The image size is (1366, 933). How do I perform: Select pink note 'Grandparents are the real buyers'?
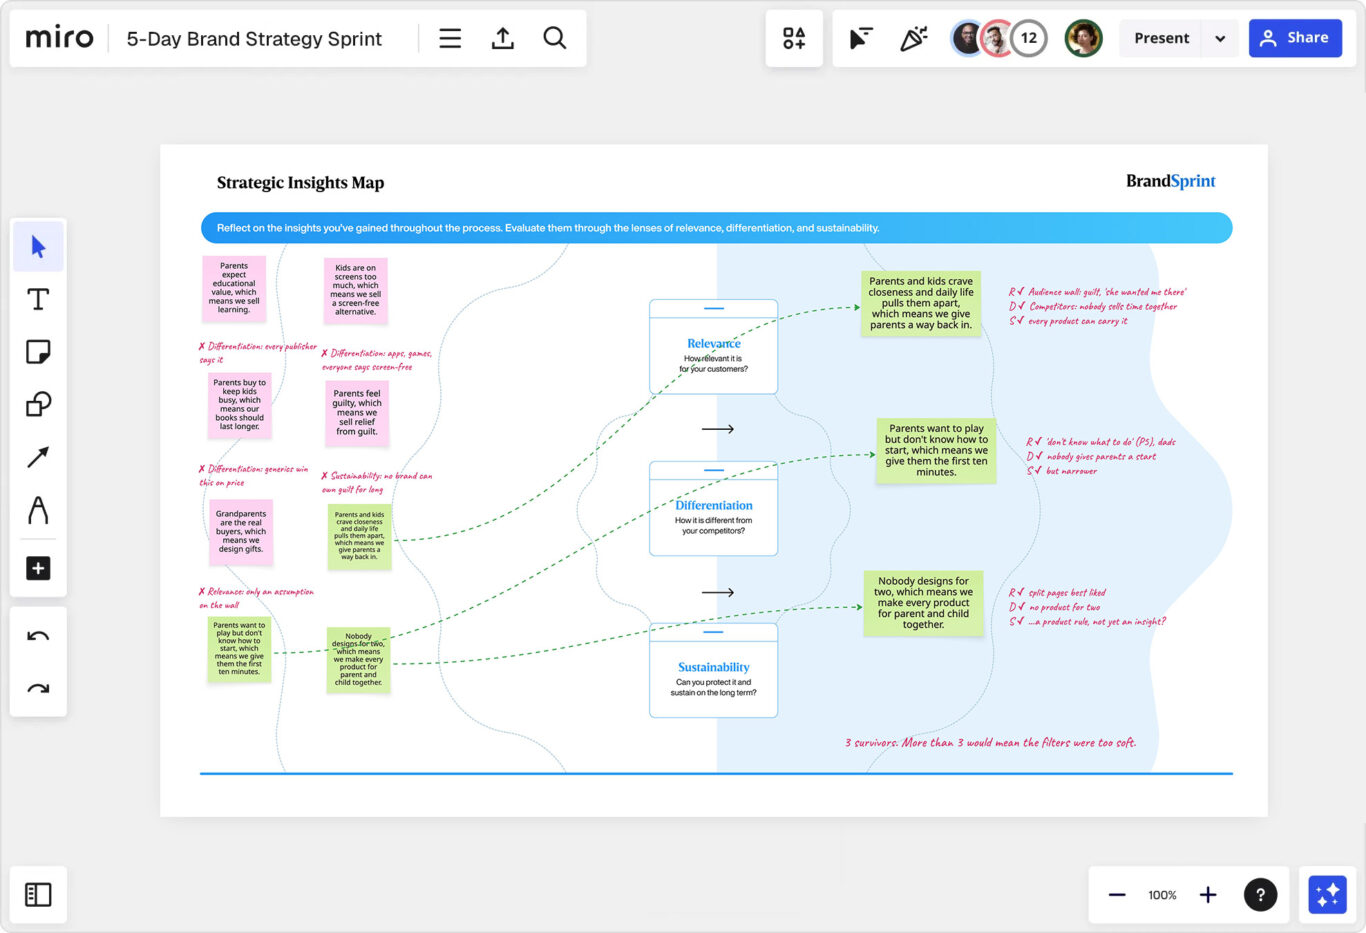point(241,532)
